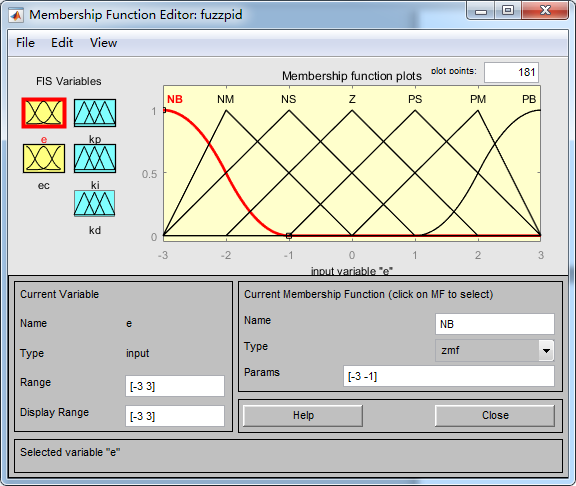Select the Z membership function label
576x486 pixels.
tap(352, 99)
